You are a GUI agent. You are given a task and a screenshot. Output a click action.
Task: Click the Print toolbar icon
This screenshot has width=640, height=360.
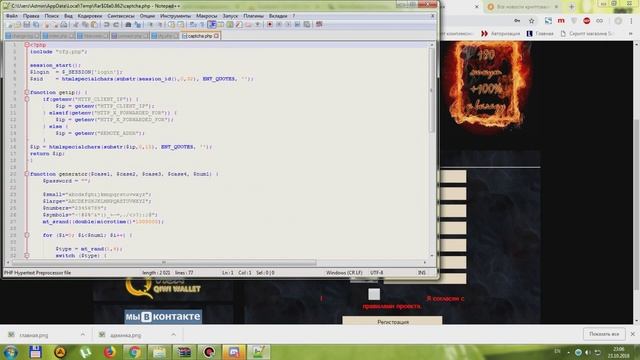tap(64, 25)
